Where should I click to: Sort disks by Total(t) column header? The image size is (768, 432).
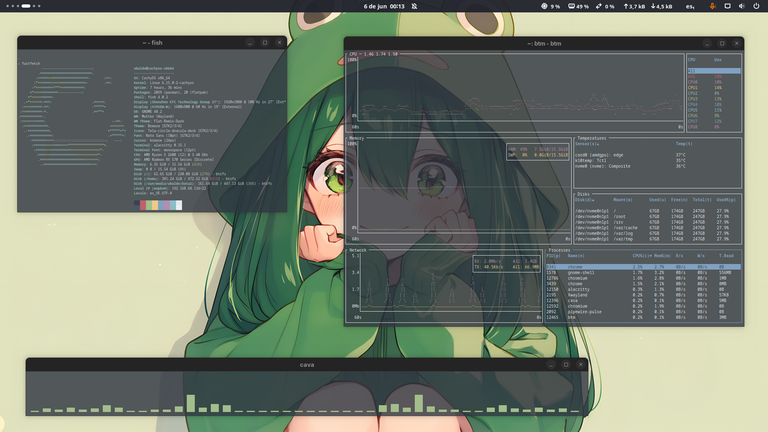pos(702,200)
